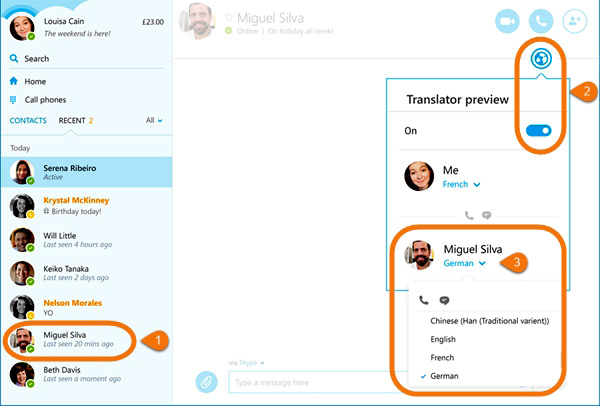Click the Search magnifier icon
The image size is (600, 406).
coord(14,59)
